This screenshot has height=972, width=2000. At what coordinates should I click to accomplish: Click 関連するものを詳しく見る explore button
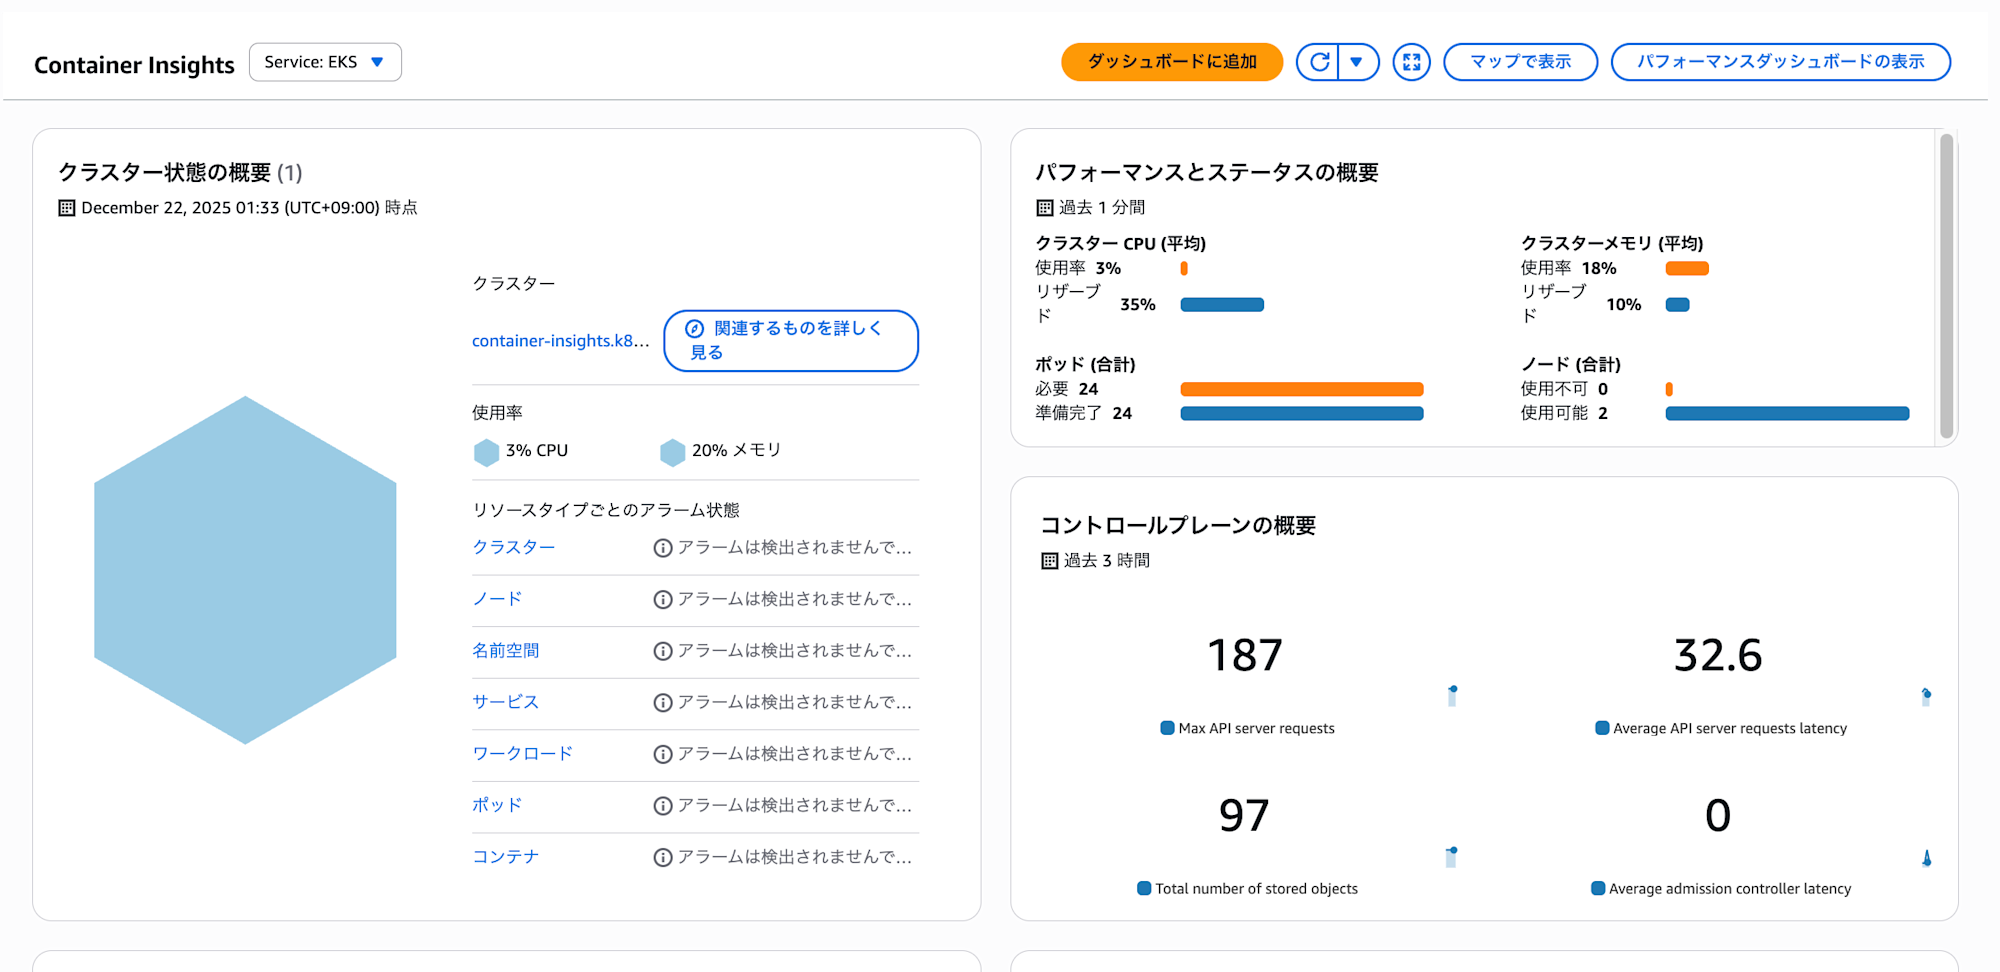790,341
